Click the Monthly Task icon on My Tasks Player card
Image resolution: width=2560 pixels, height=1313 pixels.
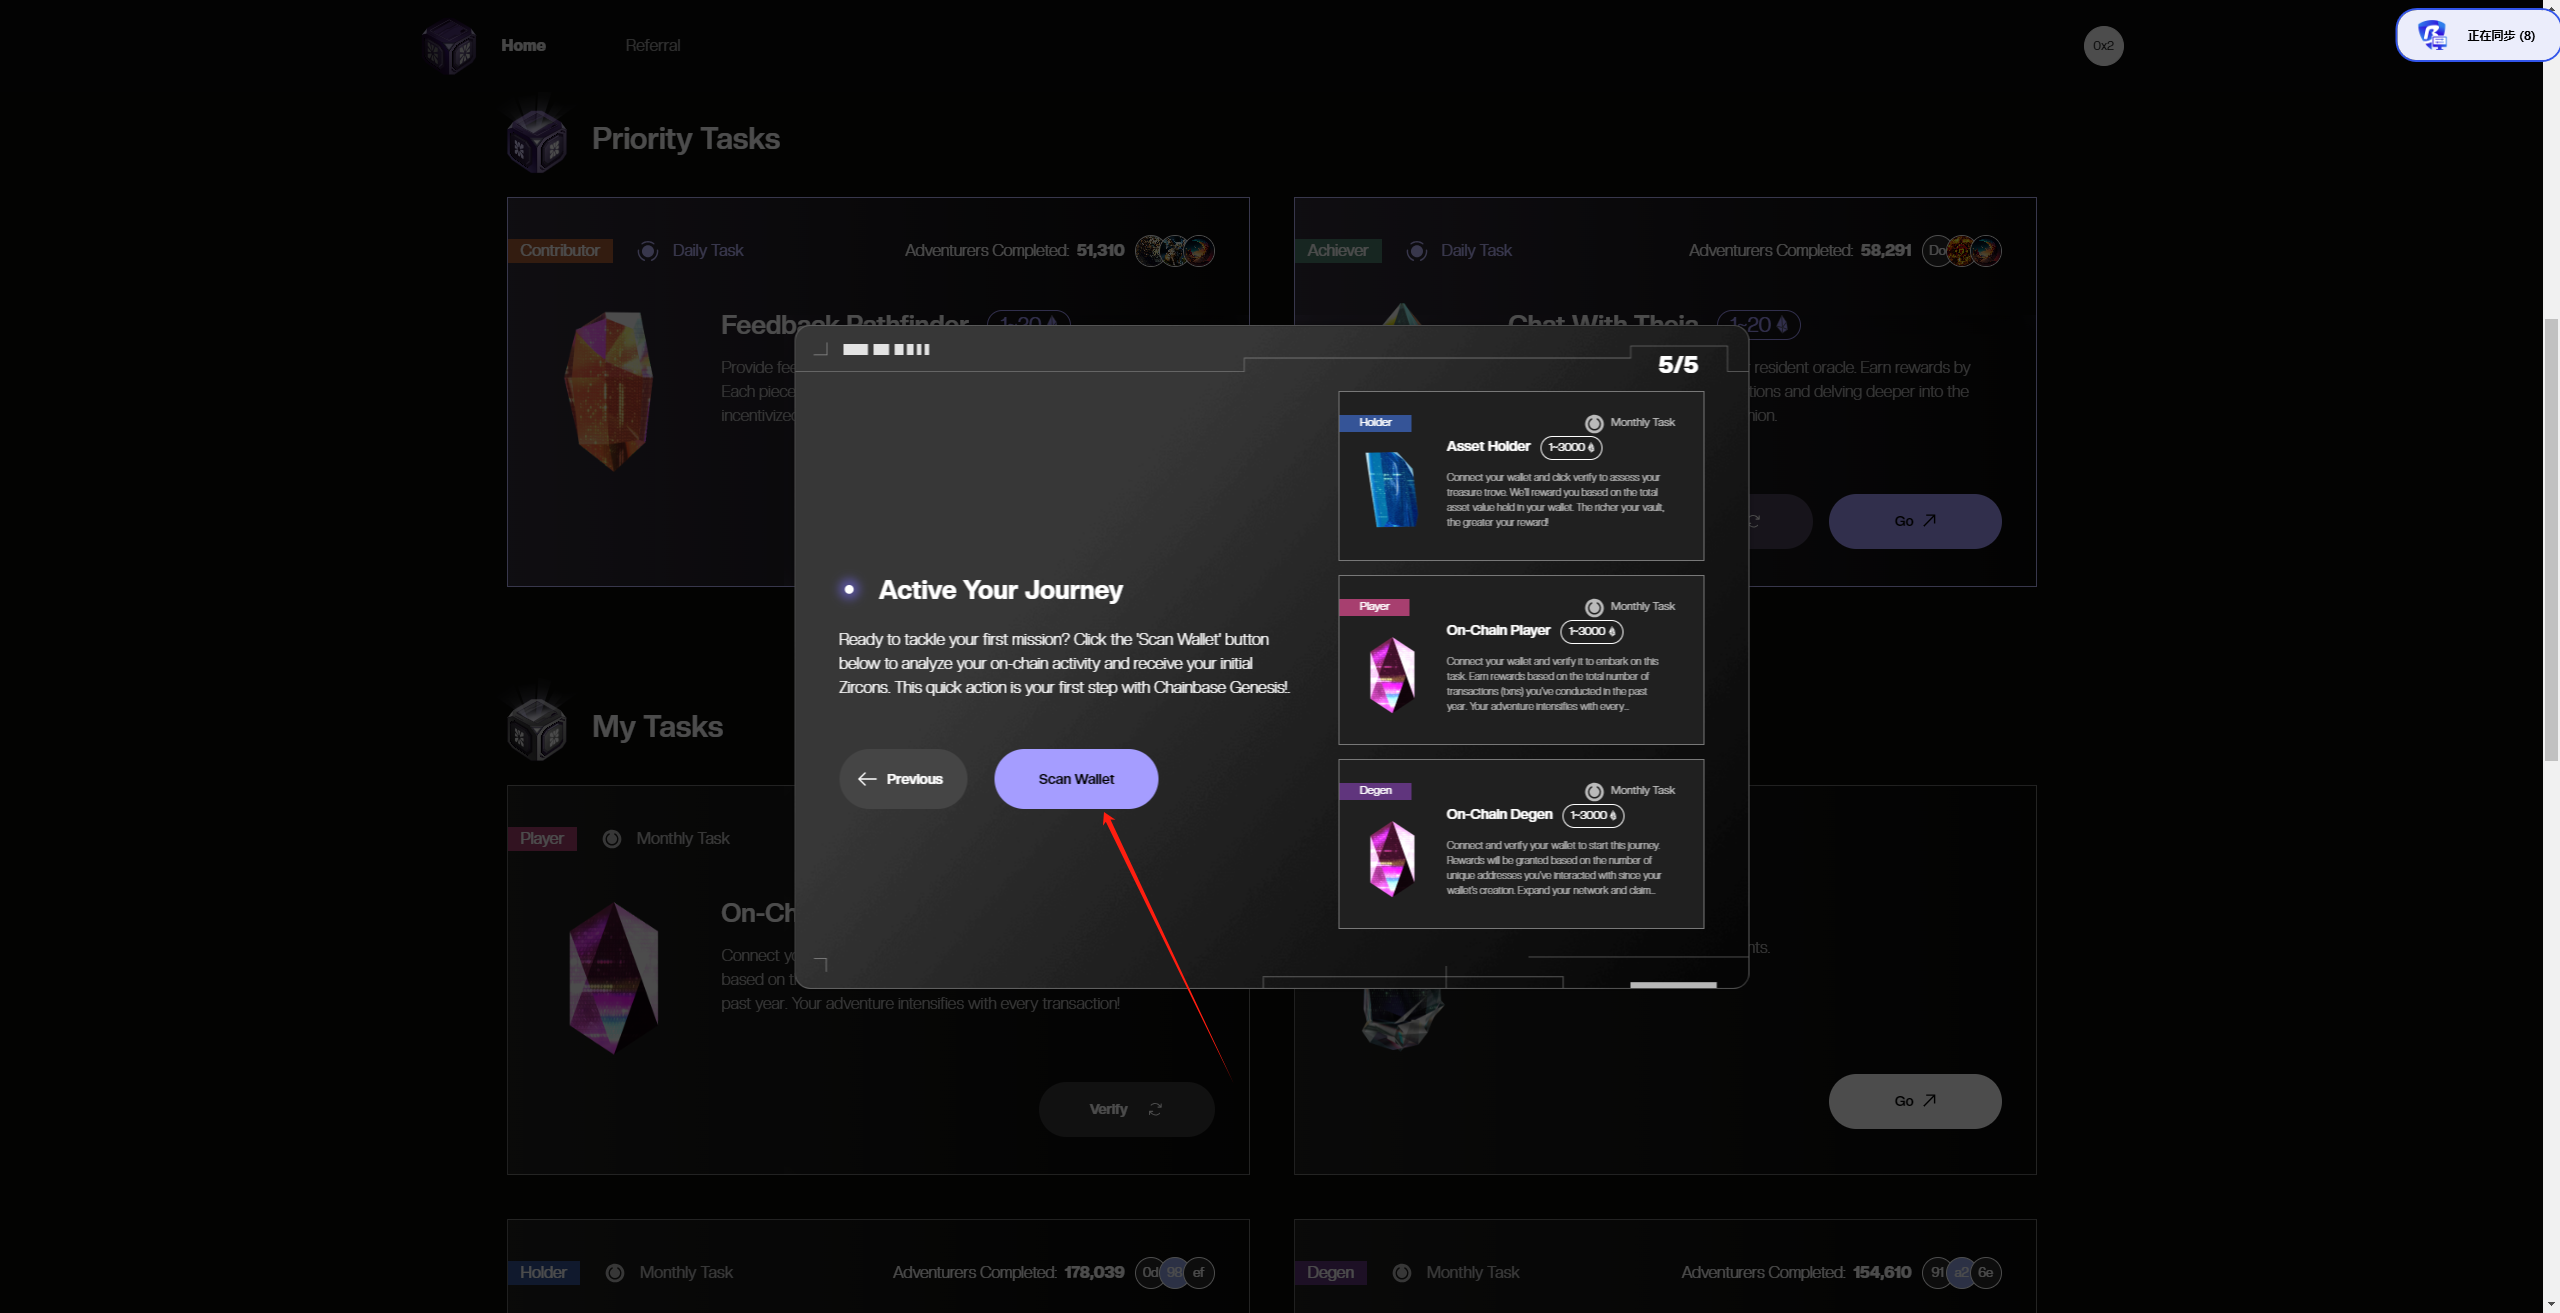click(x=611, y=839)
